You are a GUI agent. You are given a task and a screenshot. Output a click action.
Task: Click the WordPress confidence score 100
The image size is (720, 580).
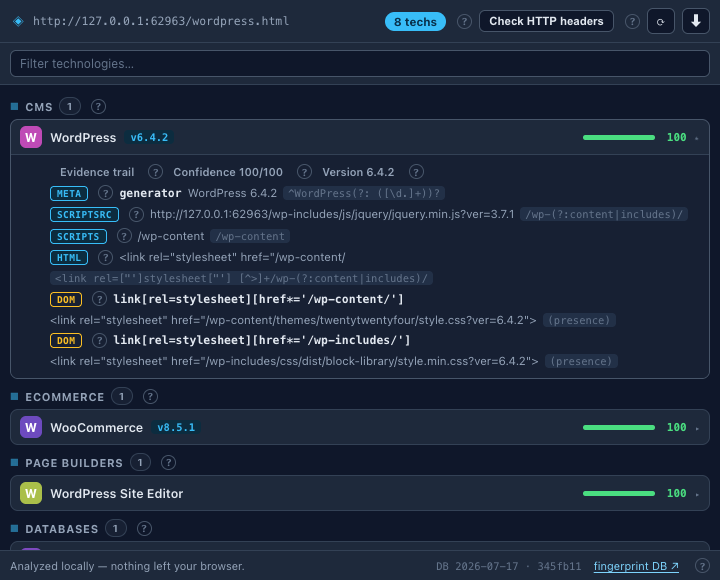[676, 137]
